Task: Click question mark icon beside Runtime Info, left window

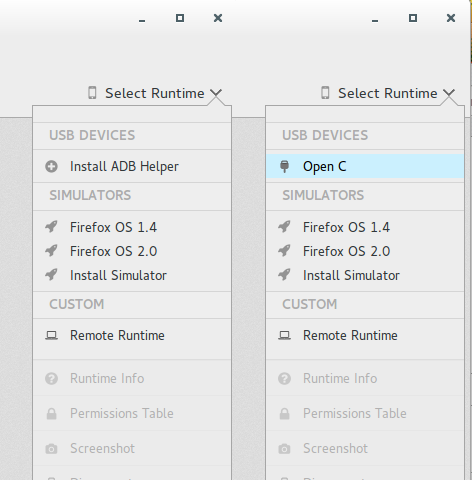Action: 51,379
